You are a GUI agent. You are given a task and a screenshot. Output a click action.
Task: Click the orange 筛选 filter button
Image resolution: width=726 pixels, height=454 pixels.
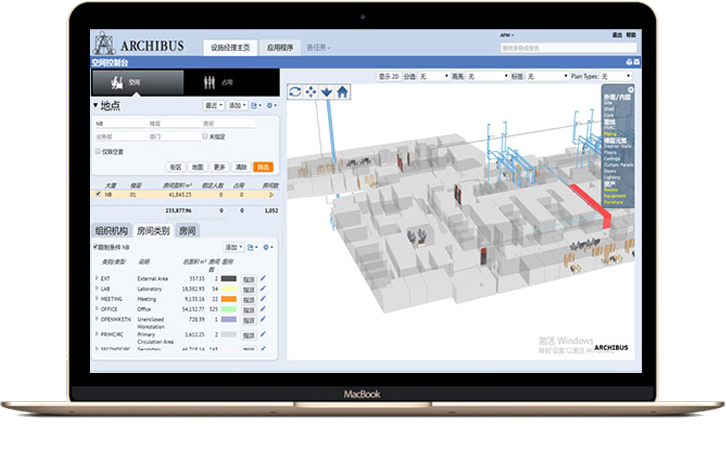pos(263,166)
